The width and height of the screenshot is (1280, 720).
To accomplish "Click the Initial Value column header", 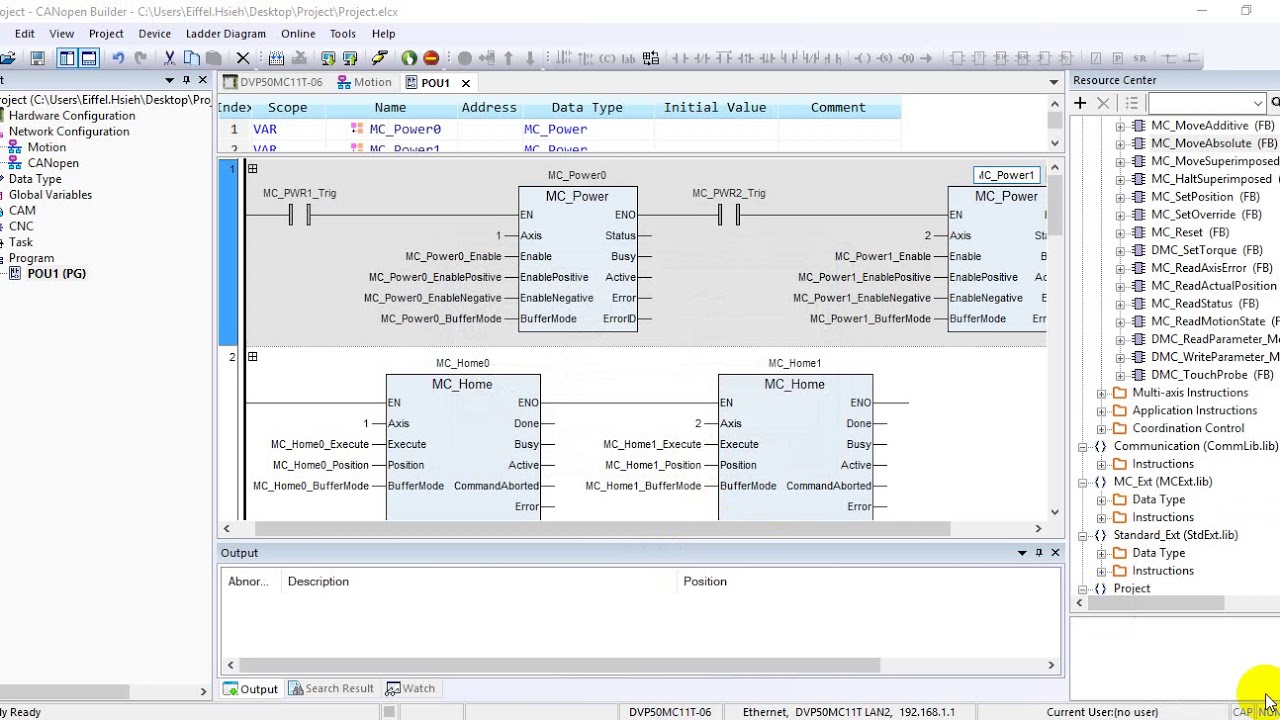I will (715, 107).
